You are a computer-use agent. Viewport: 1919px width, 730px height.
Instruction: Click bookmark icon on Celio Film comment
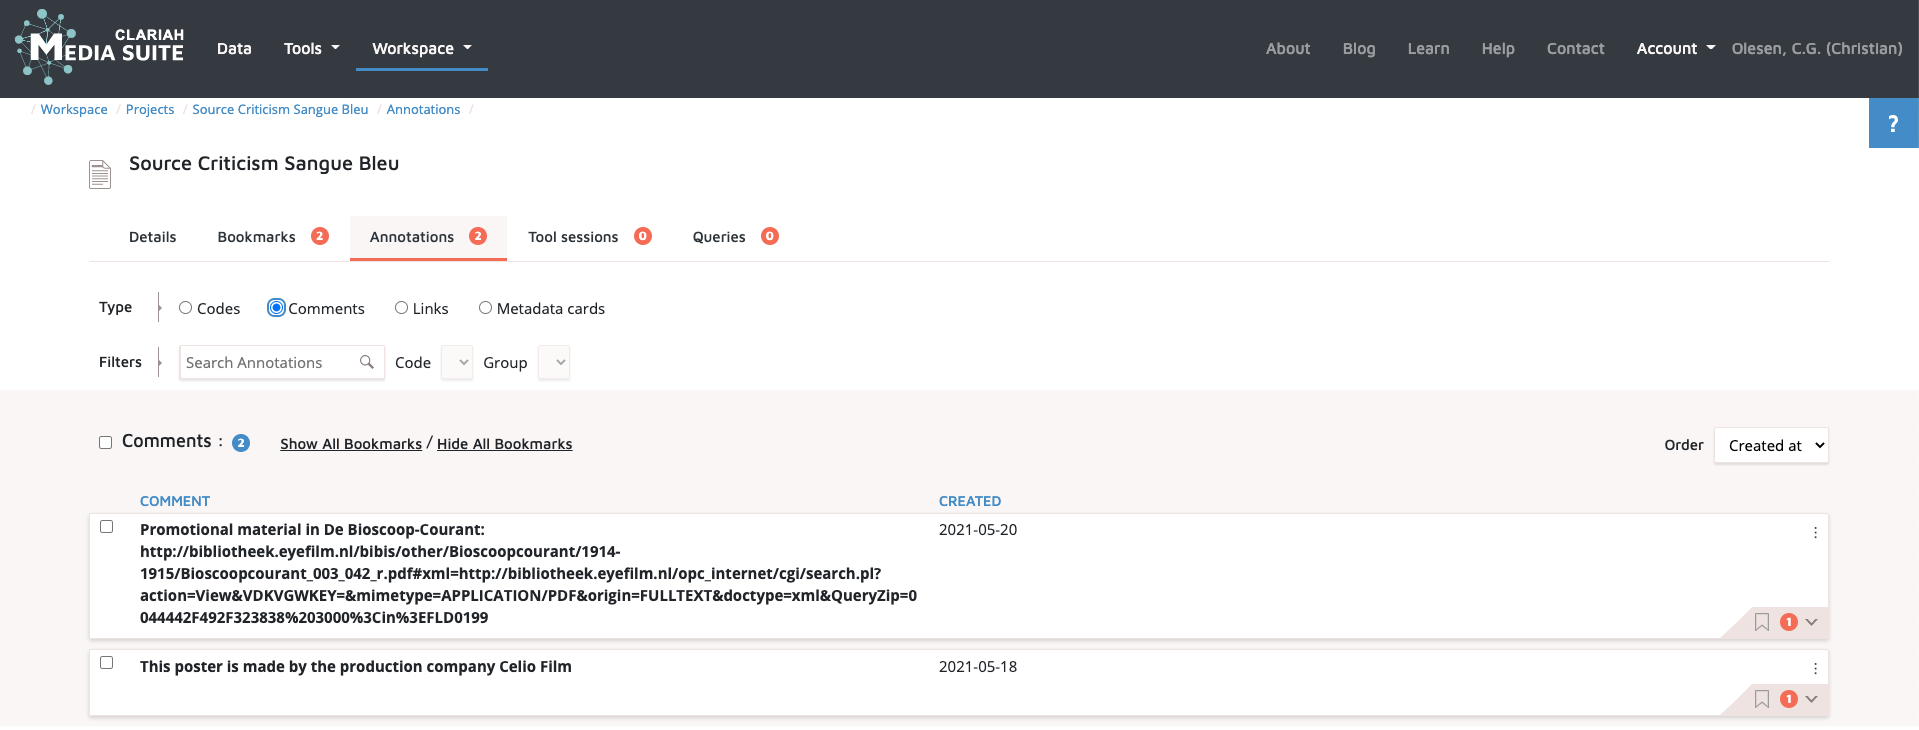coord(1761,699)
